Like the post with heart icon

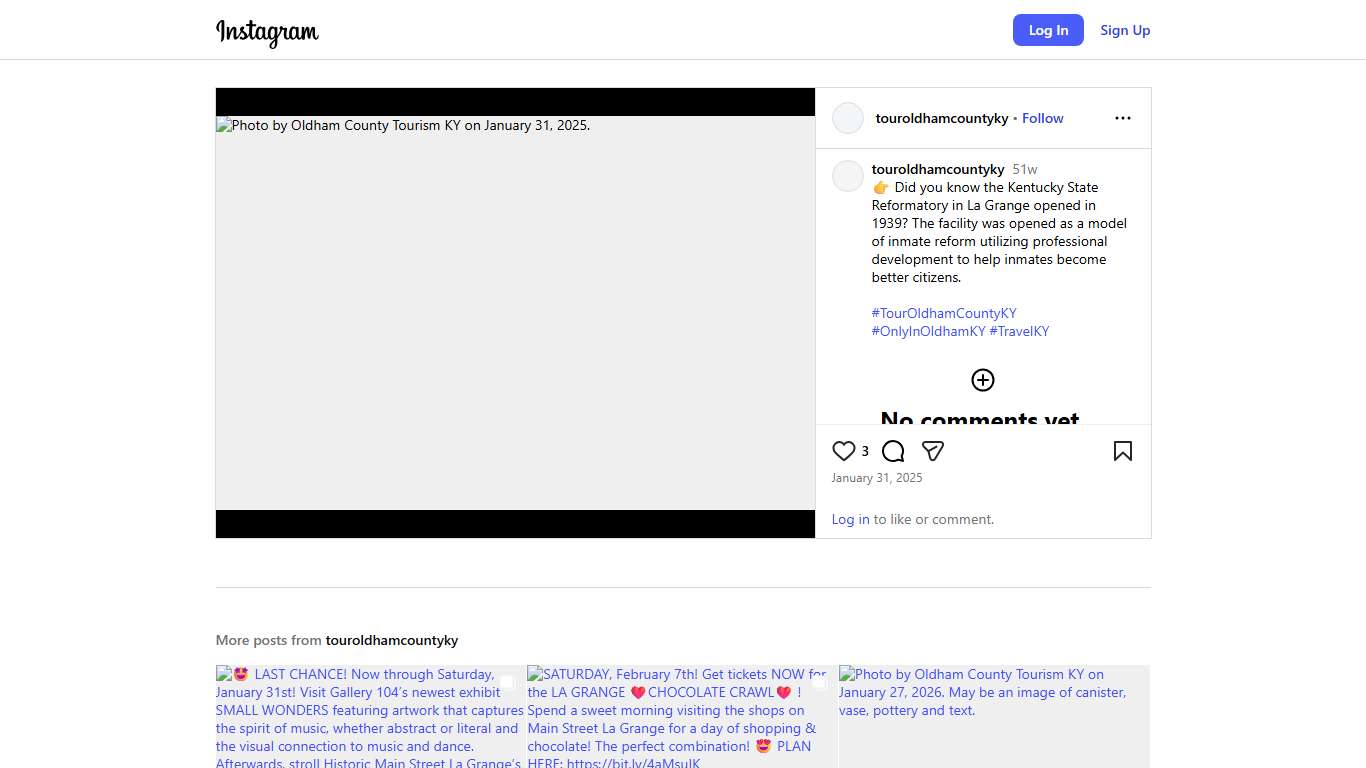click(x=844, y=451)
